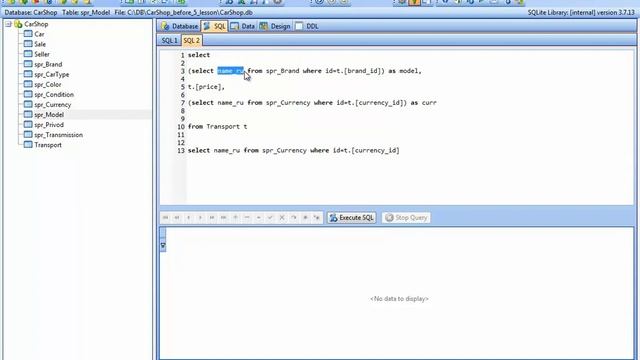Select the spr_Transmission table

pos(58,135)
